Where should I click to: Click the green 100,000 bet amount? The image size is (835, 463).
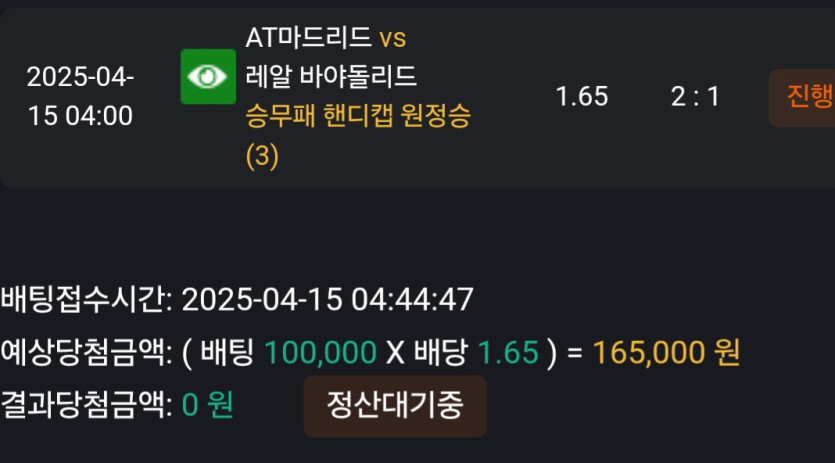click(x=321, y=353)
